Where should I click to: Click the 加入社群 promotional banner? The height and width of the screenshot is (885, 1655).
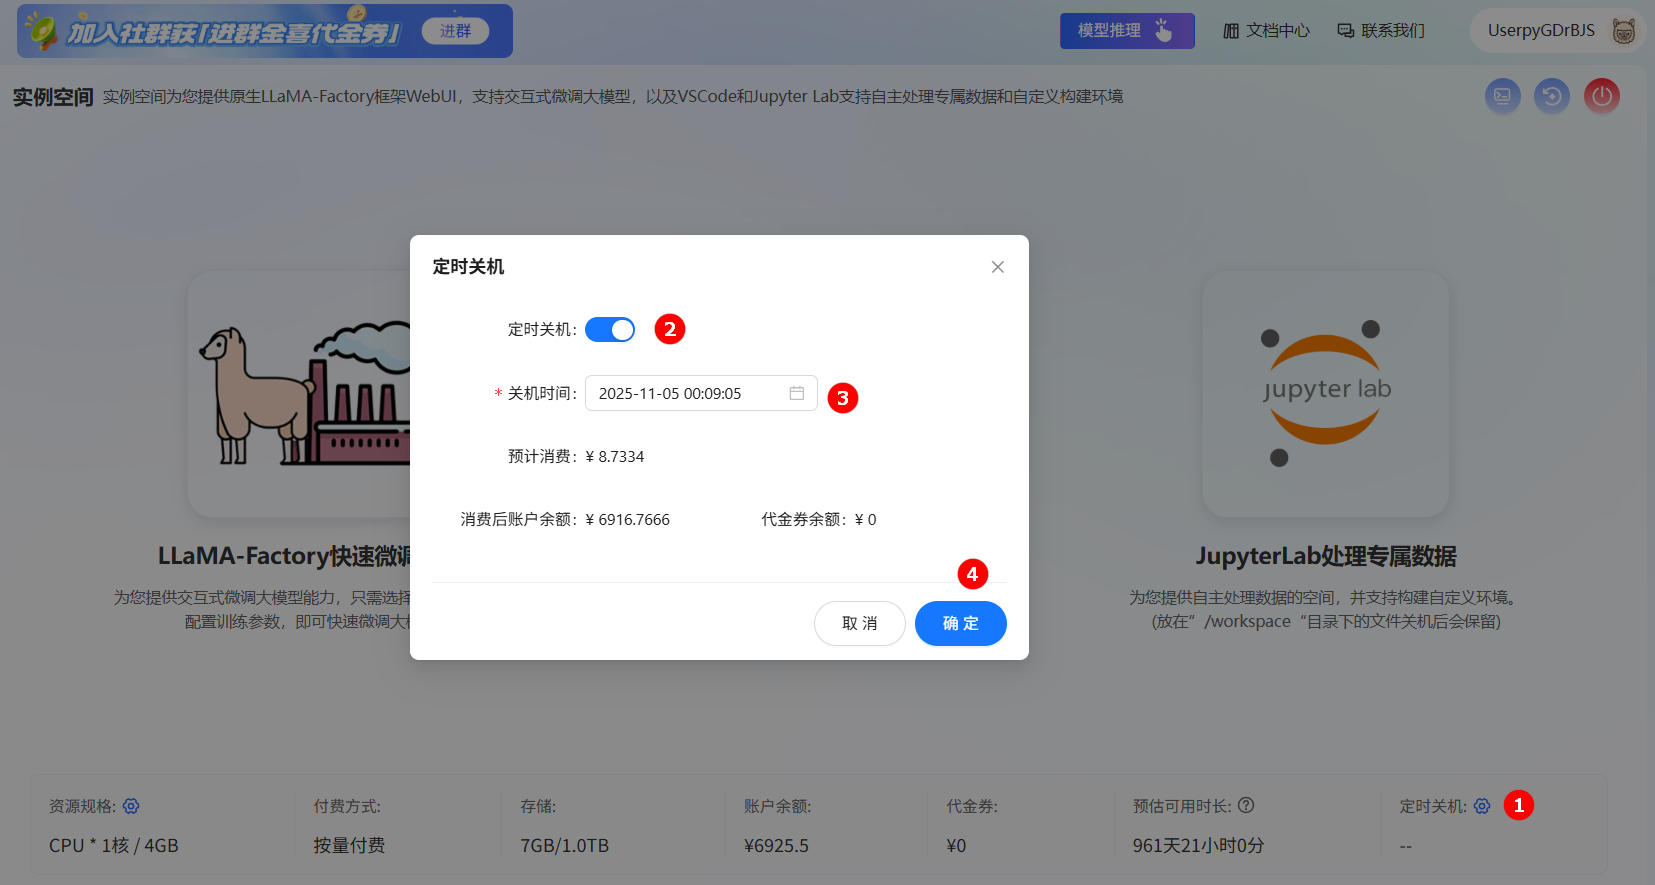pos(265,31)
